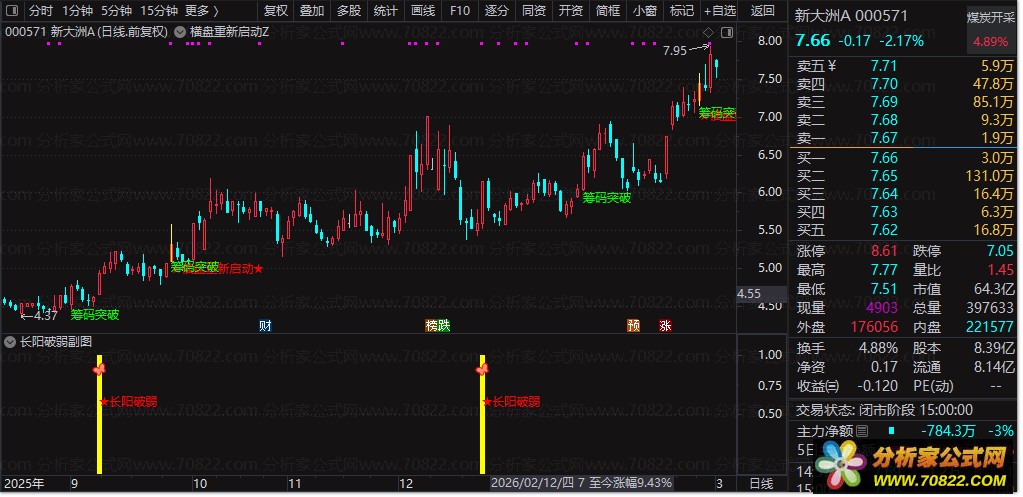The image size is (1023, 497).
Task: Click the 000571 新大洲A chart title label
Action: 86,31
